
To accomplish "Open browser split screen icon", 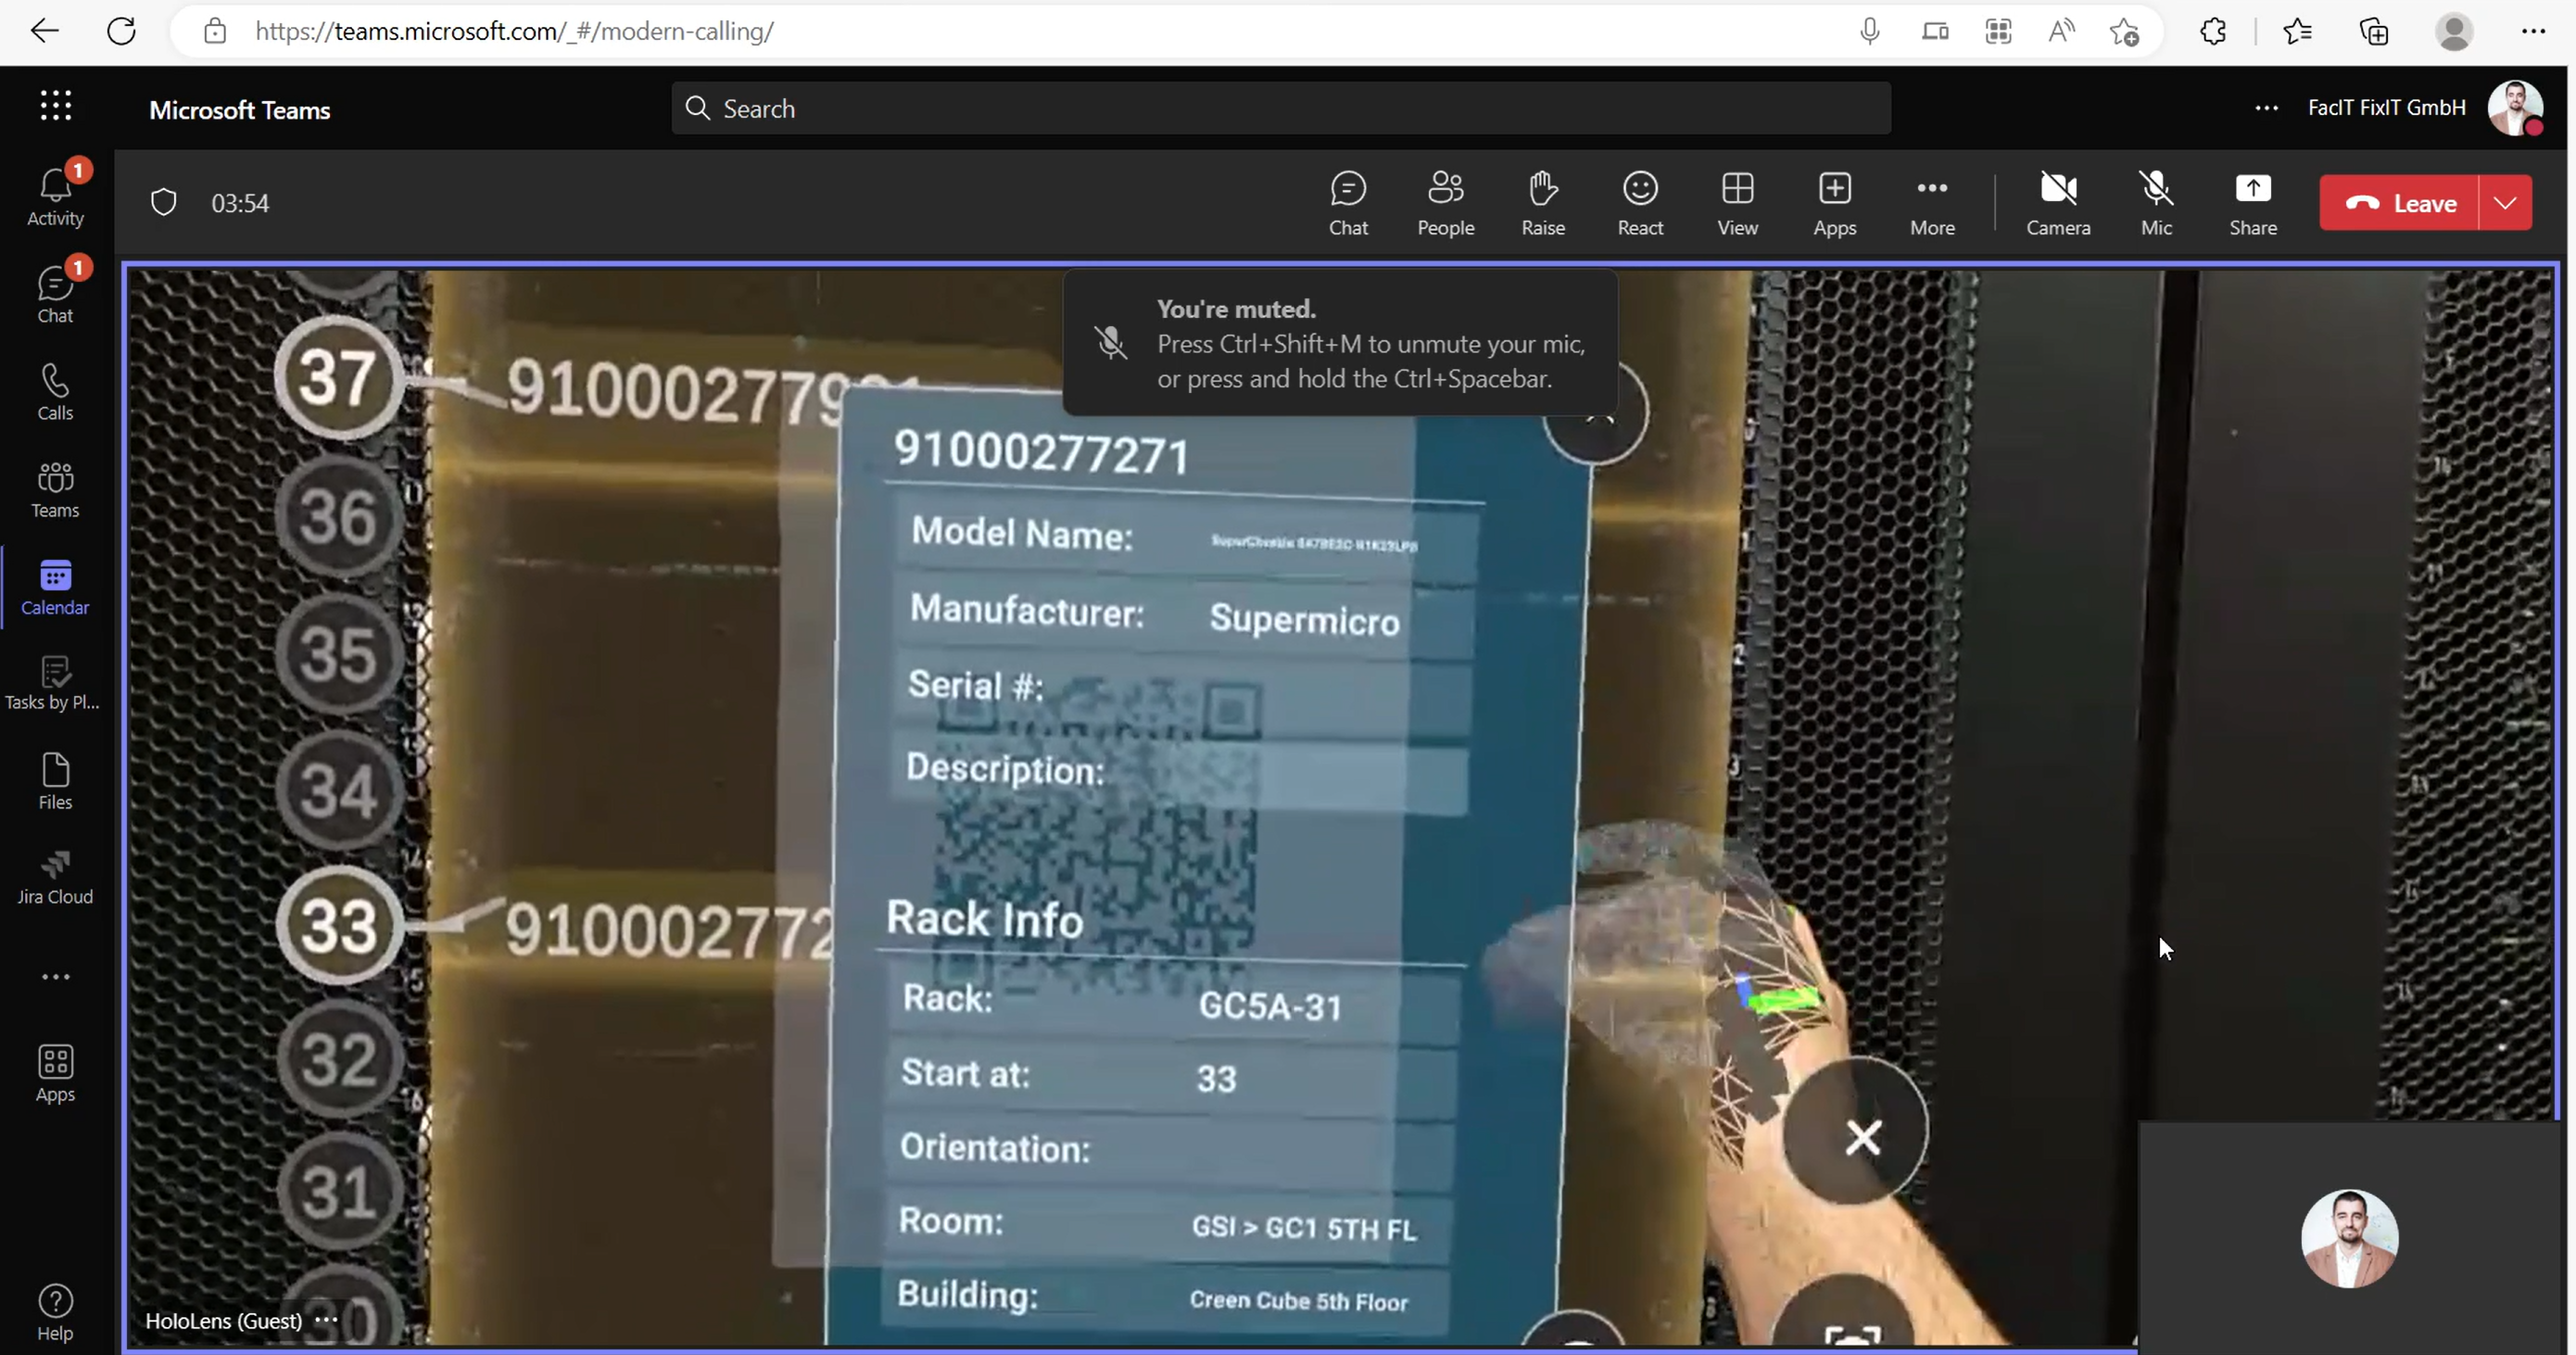I will click(x=1935, y=31).
